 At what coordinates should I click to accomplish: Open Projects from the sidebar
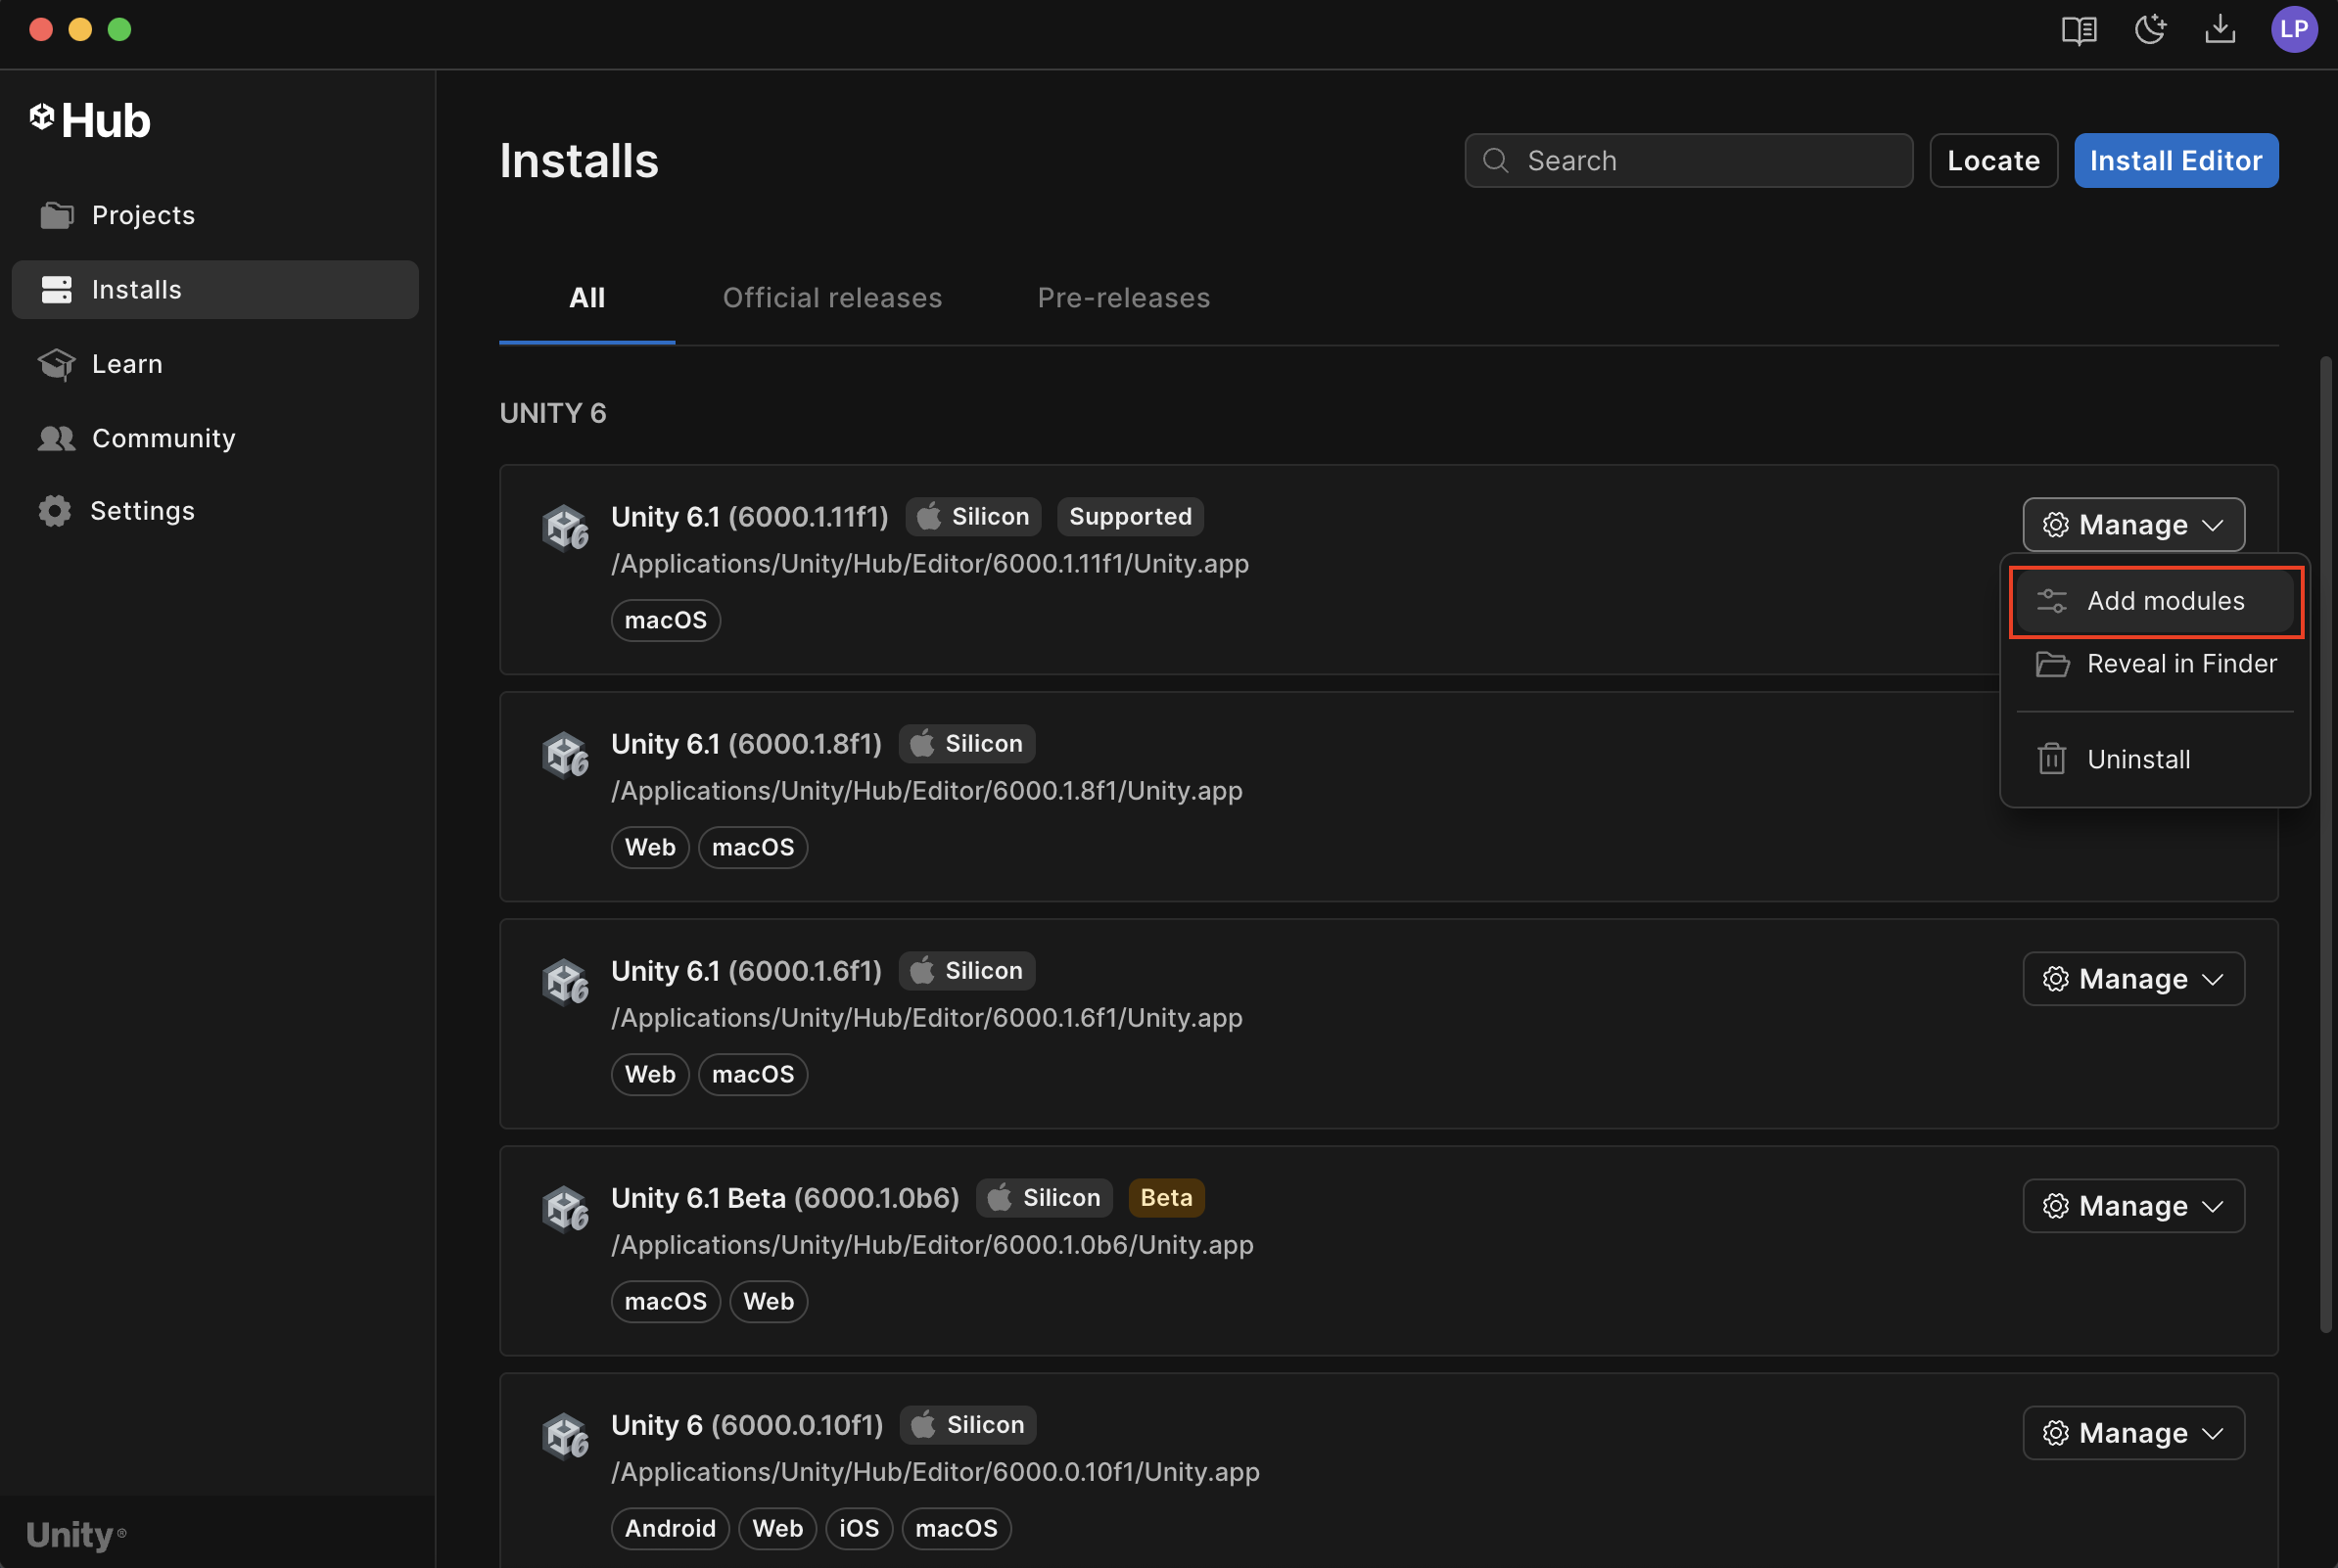click(142, 215)
